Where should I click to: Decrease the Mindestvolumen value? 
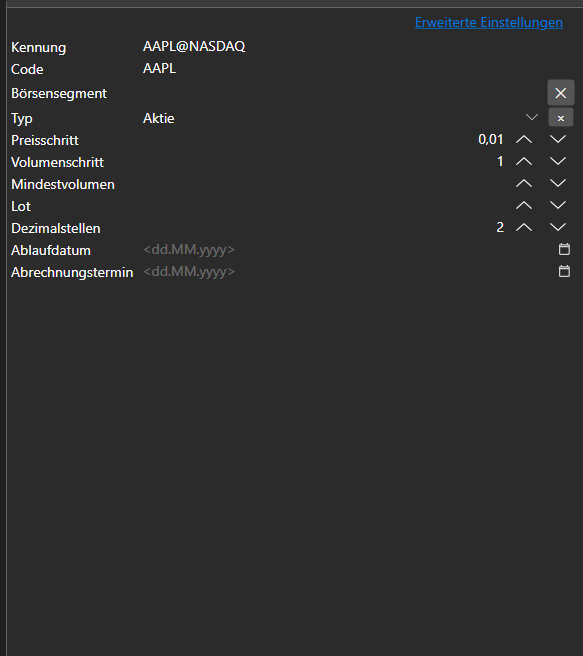point(558,184)
